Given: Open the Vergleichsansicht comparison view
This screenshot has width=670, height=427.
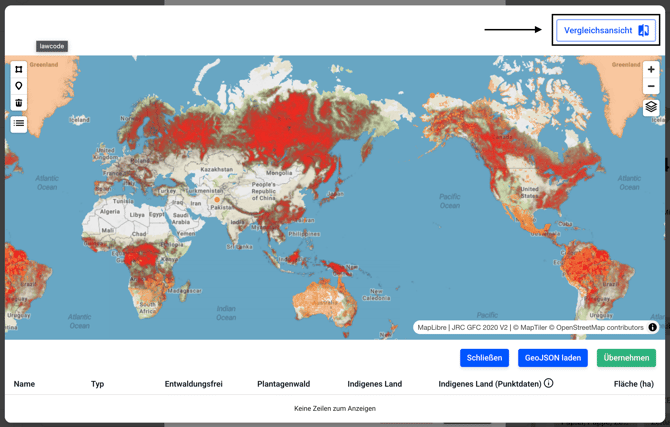Looking at the screenshot, I should pos(606,30).
